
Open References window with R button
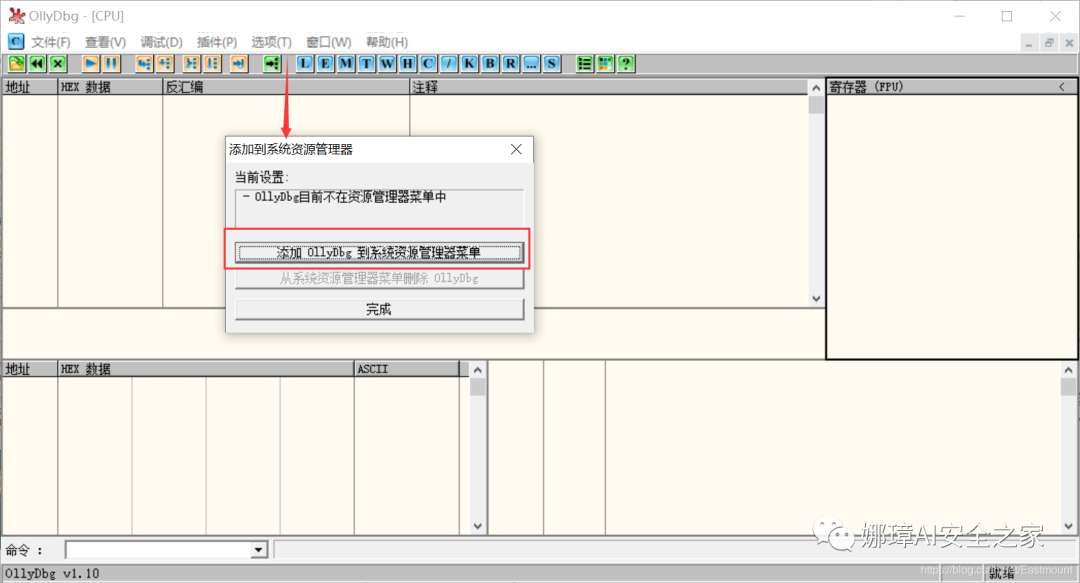click(510, 64)
